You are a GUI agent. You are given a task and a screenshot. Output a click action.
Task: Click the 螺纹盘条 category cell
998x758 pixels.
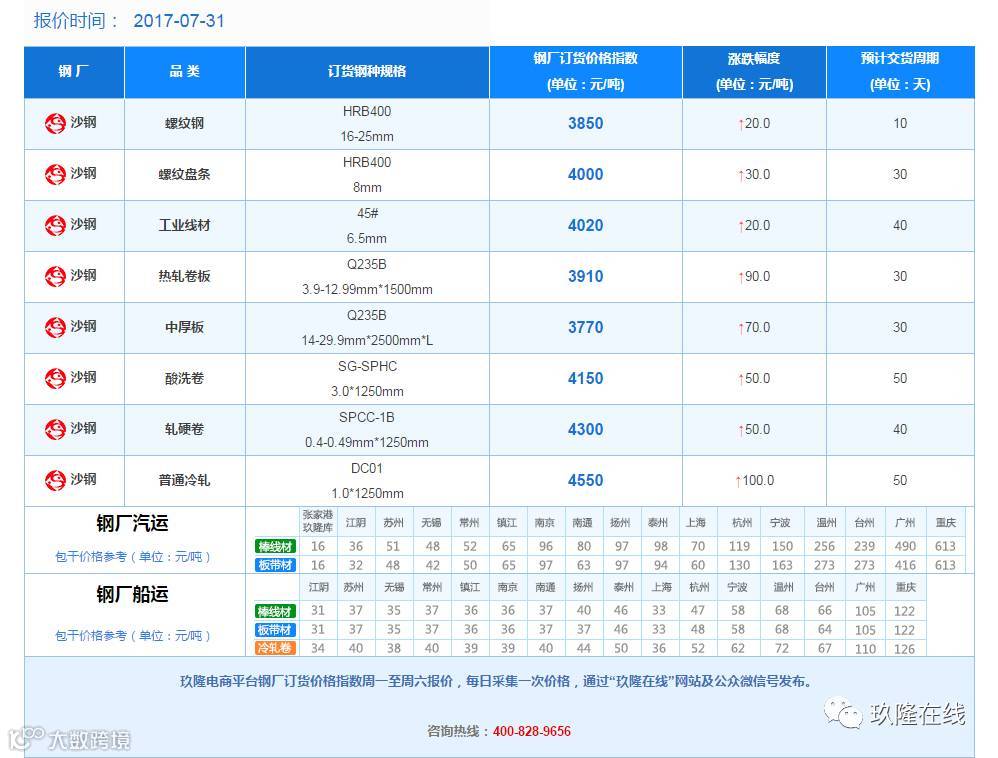pos(185,174)
